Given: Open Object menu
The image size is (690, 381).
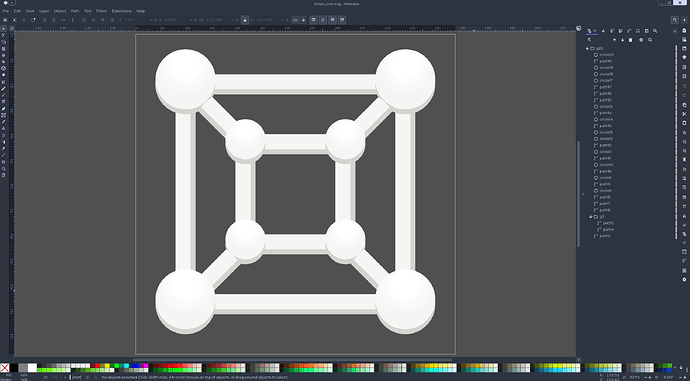Looking at the screenshot, I should pyautogui.click(x=60, y=11).
